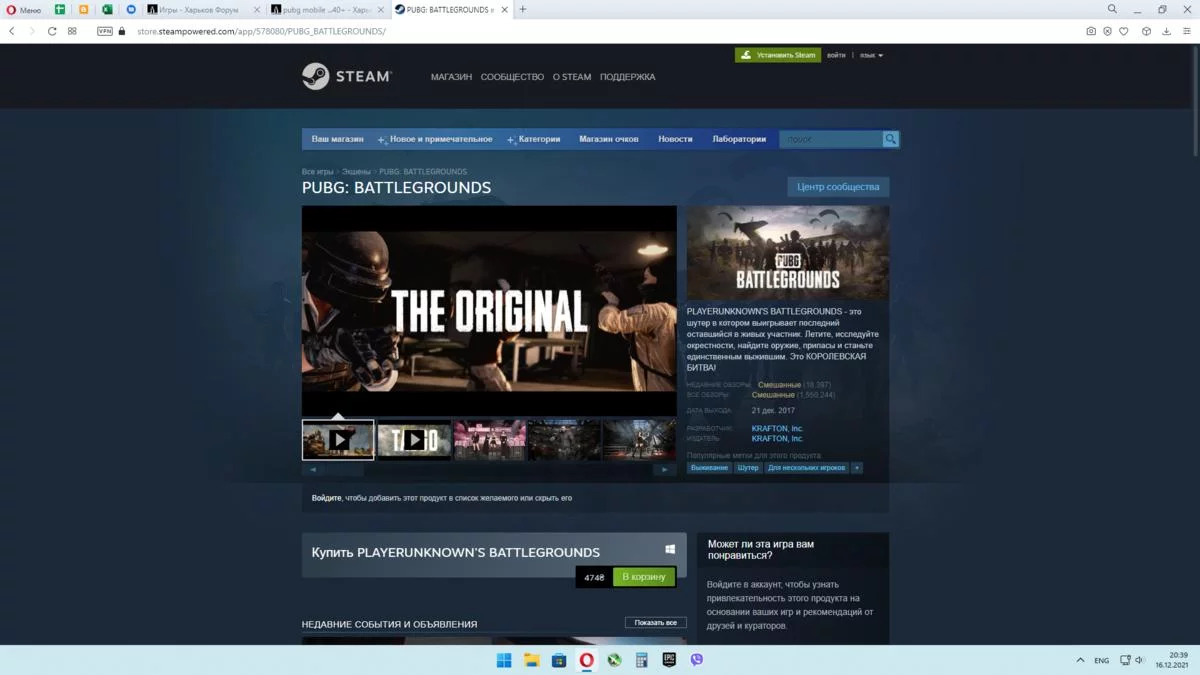
Task: Open Ваш магазин store tab
Action: pos(337,139)
